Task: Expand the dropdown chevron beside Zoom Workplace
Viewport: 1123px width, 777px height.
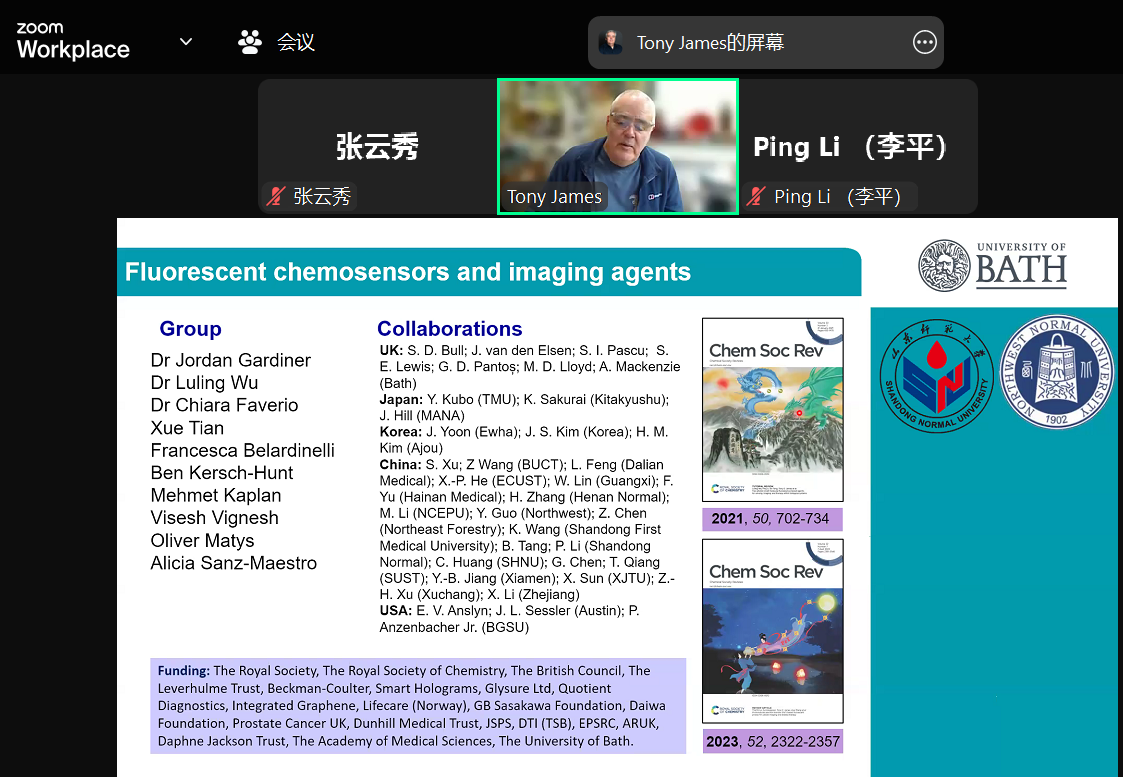Action: pyautogui.click(x=185, y=41)
